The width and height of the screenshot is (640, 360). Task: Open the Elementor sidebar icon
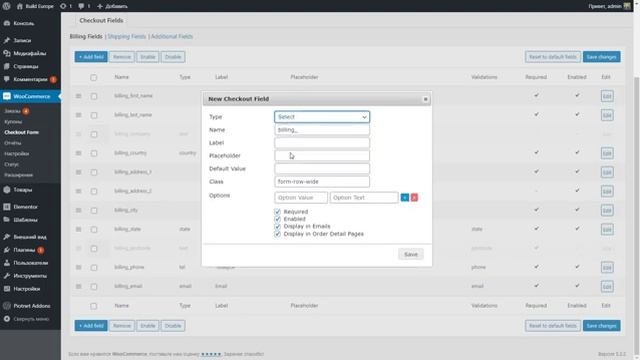point(7,207)
